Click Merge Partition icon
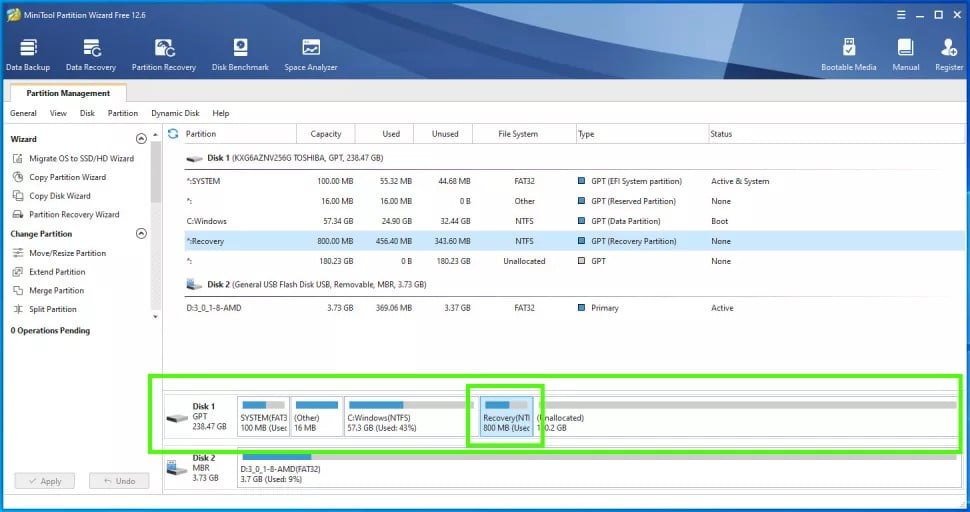970x512 pixels. pyautogui.click(x=18, y=290)
